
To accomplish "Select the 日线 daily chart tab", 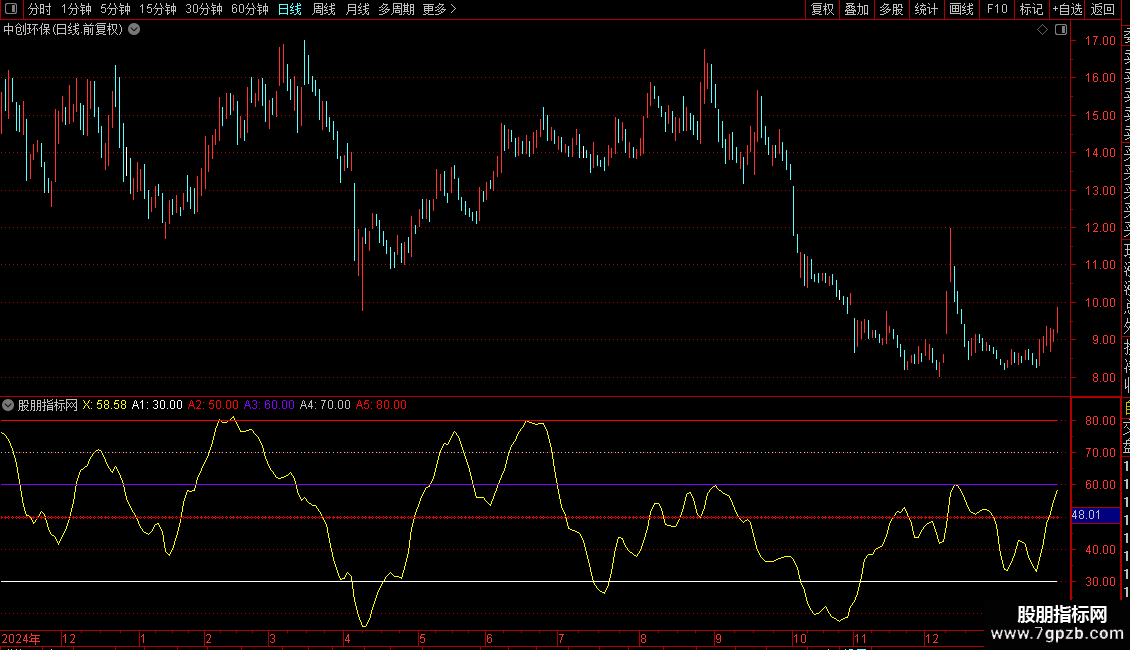I will point(290,9).
